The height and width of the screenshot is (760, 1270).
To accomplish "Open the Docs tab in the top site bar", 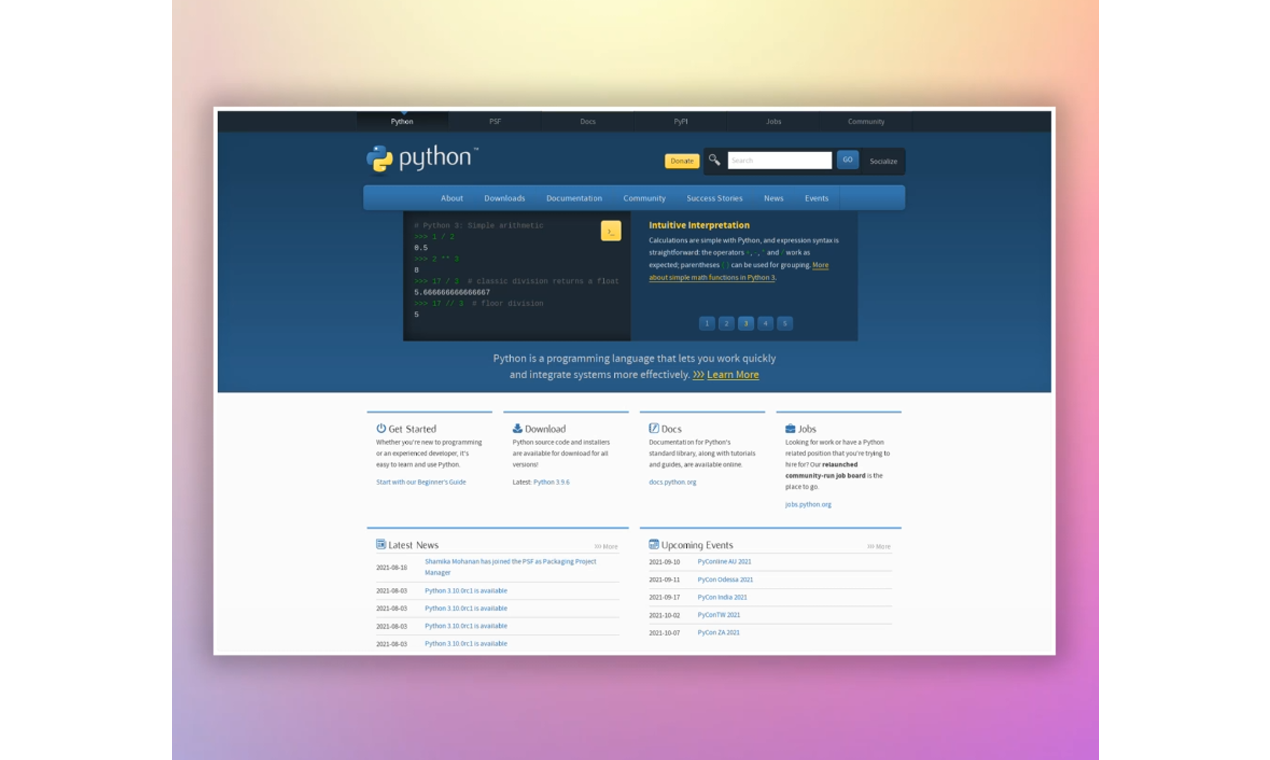I will pos(588,121).
